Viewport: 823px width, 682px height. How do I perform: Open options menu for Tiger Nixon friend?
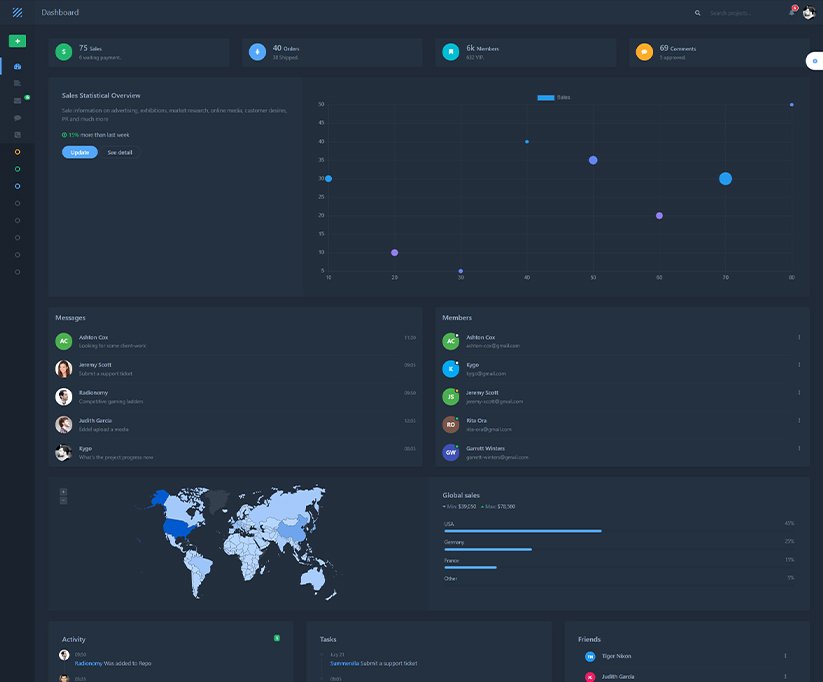pyautogui.click(x=785, y=656)
